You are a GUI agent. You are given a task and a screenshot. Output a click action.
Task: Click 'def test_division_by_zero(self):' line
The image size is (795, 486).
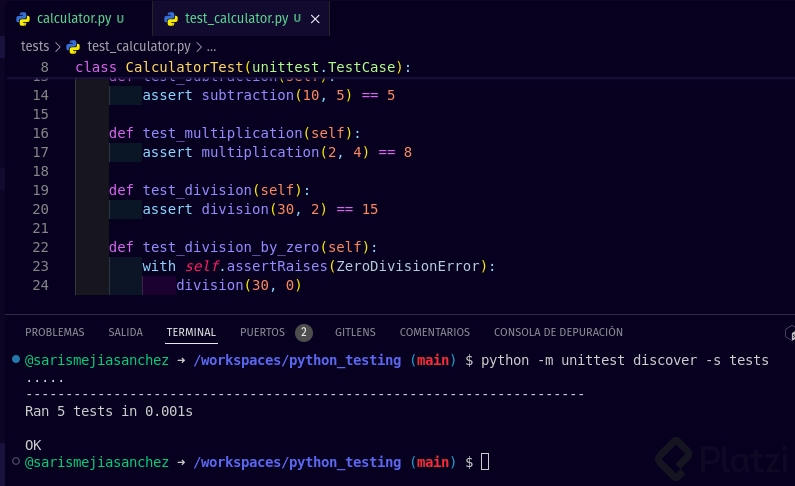(243, 247)
